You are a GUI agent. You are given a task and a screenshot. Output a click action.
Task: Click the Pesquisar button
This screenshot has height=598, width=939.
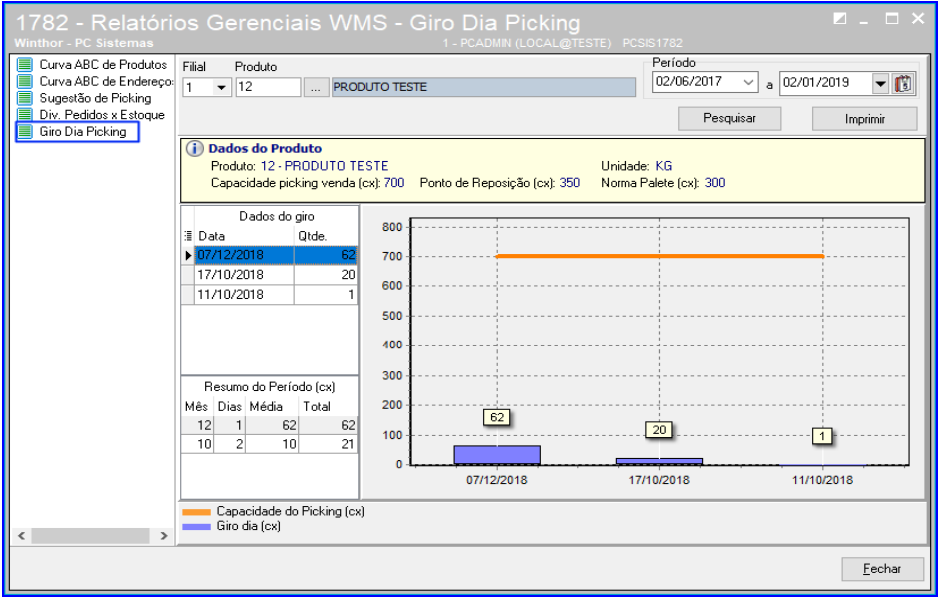[729, 119]
